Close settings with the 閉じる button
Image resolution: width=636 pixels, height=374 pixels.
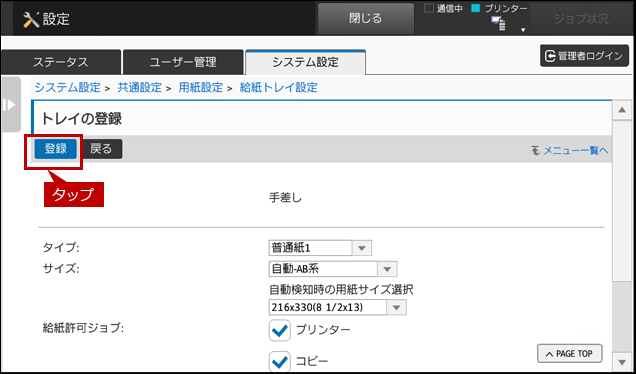tap(365, 19)
